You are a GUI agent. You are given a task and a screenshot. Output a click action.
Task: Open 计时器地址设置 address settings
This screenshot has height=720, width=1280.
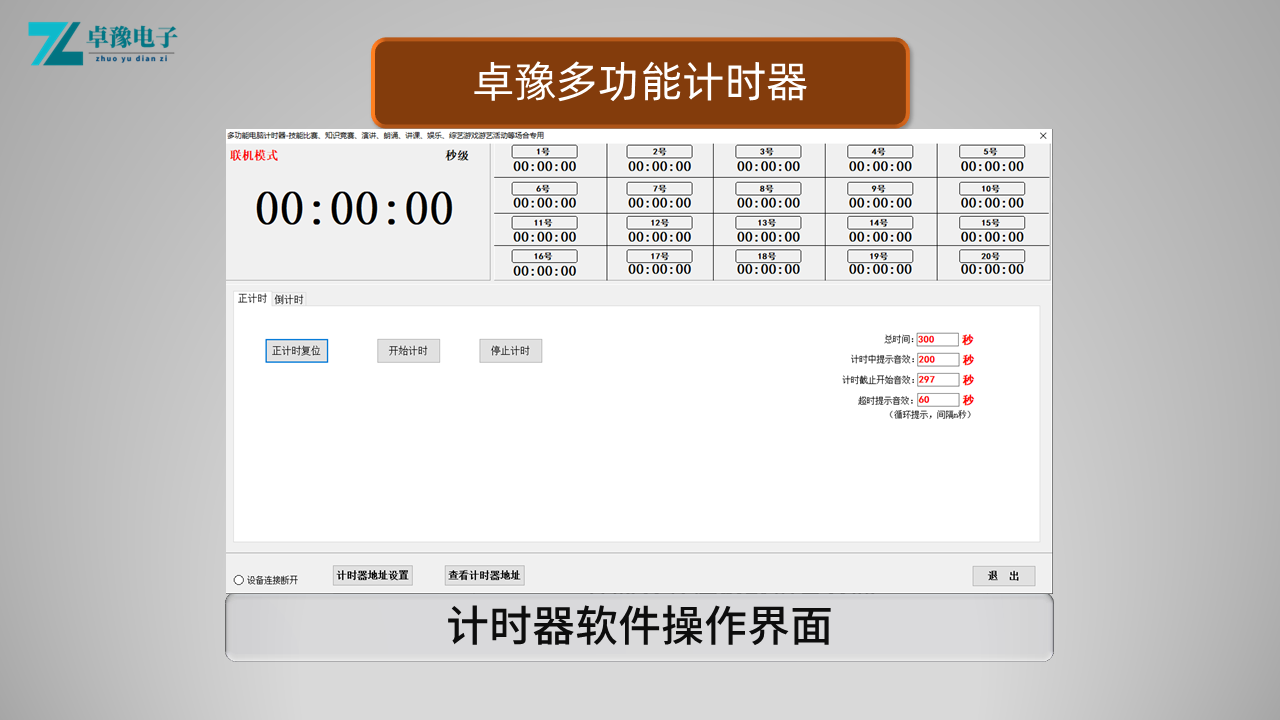click(x=372, y=576)
